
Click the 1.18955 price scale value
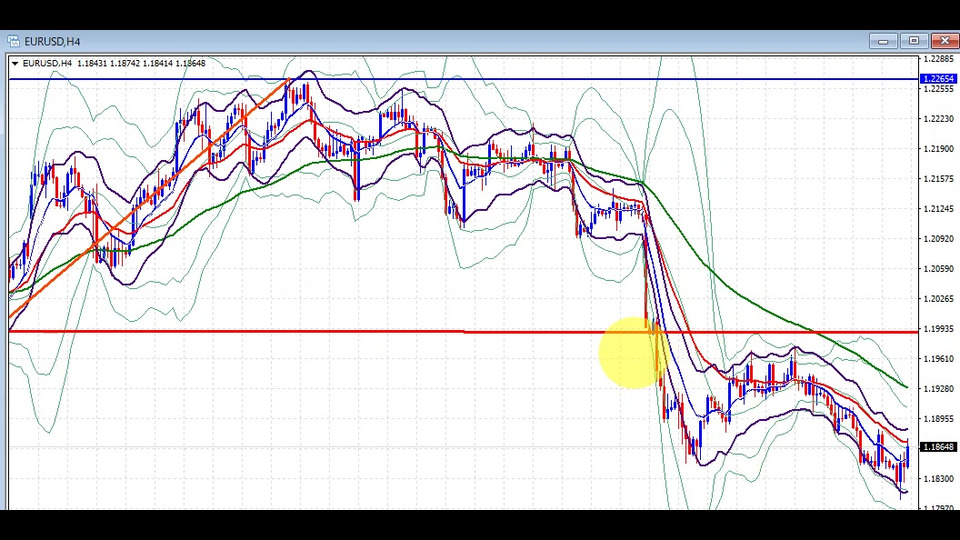click(939, 419)
